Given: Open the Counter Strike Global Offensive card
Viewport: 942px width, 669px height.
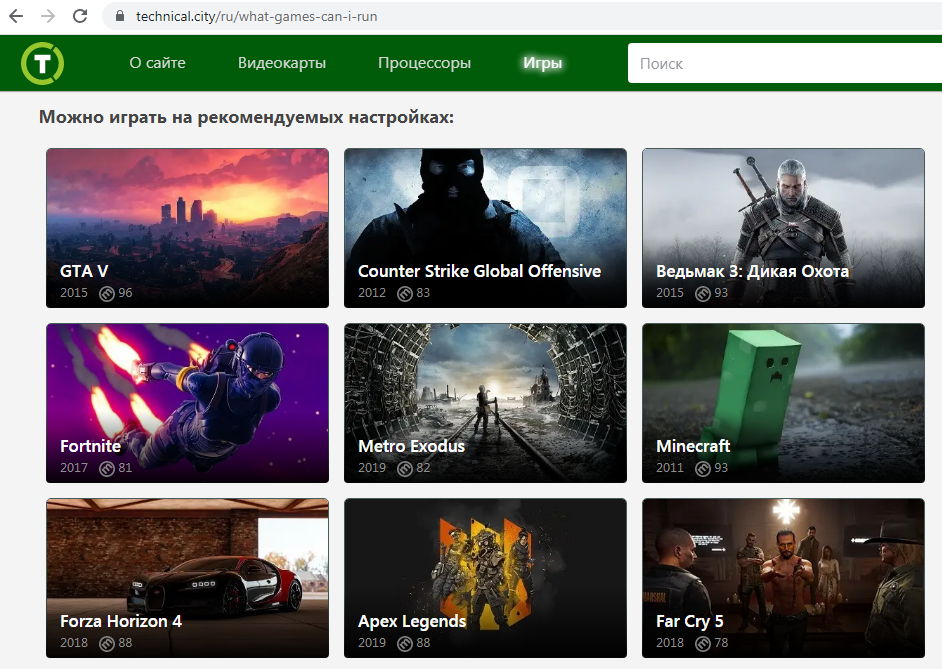Looking at the screenshot, I should [x=485, y=228].
